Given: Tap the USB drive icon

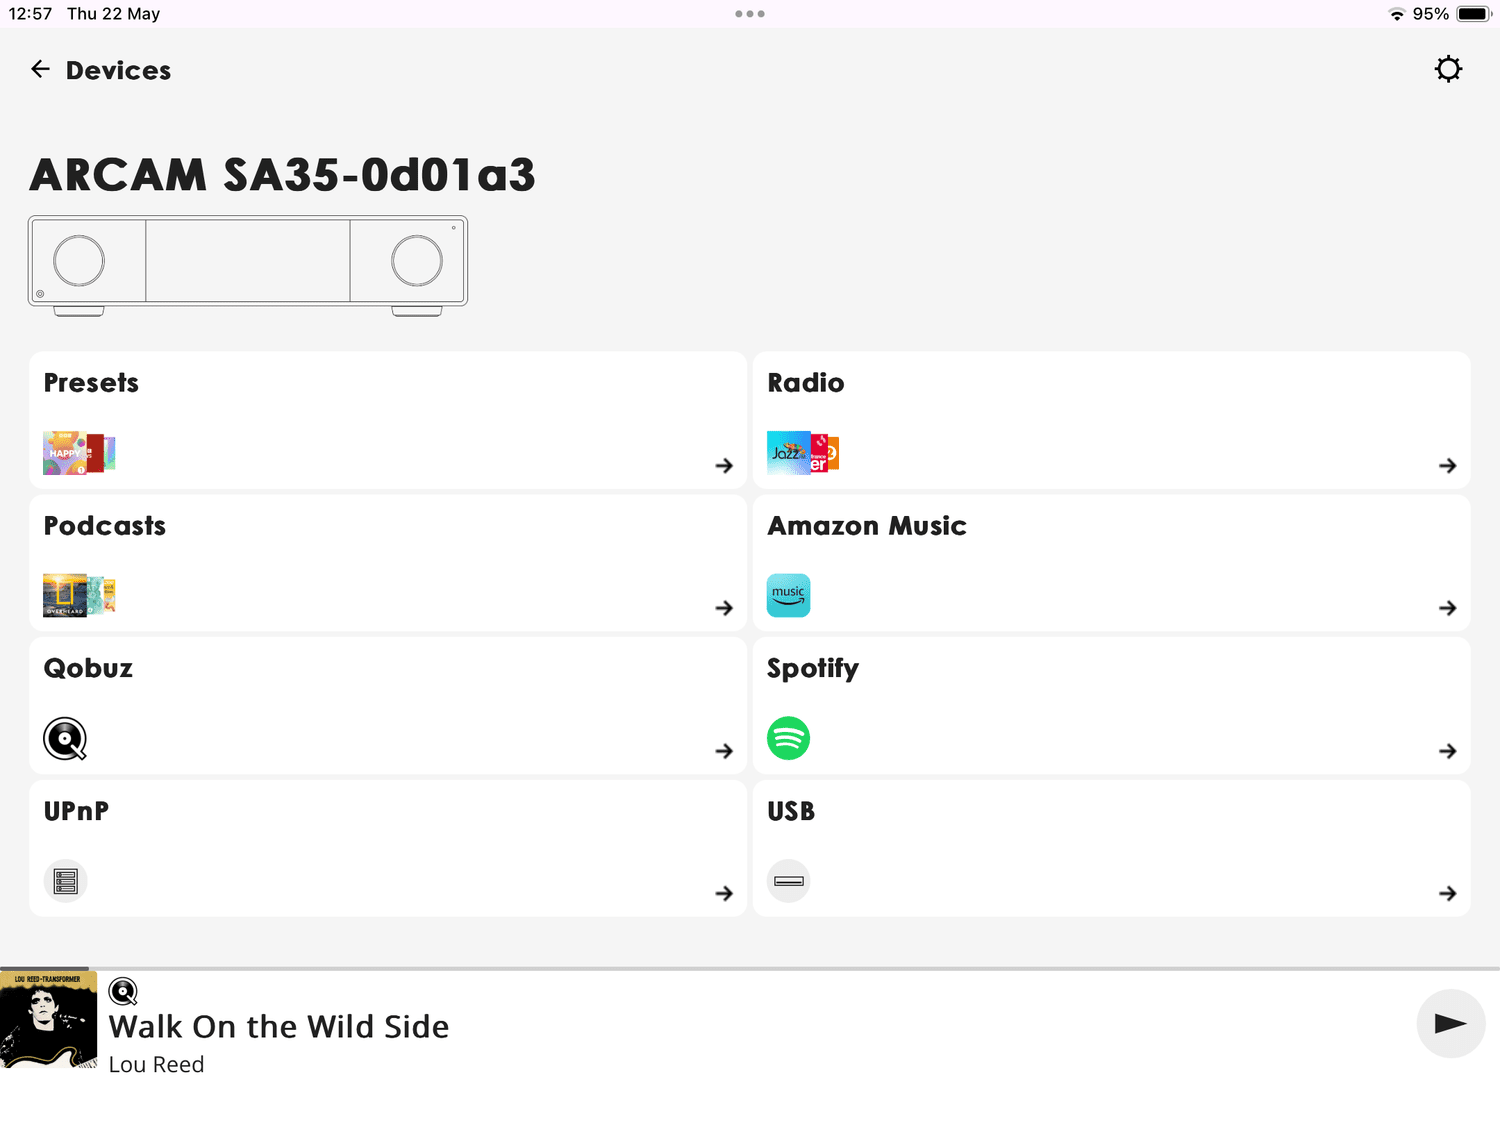Looking at the screenshot, I should [788, 881].
